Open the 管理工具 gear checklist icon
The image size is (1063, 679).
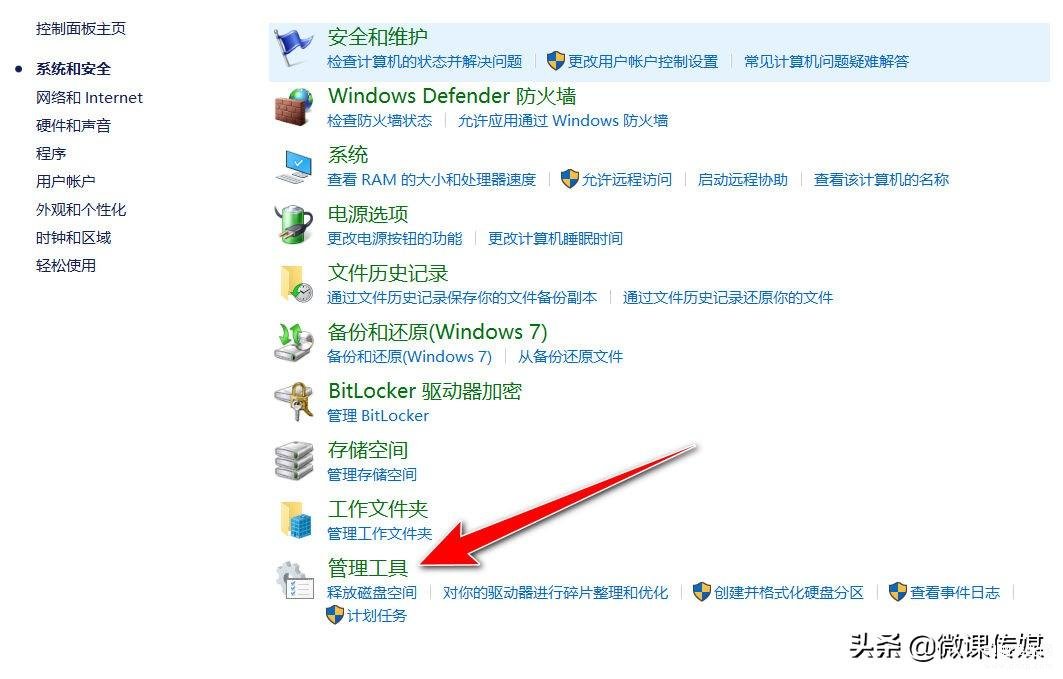294,580
